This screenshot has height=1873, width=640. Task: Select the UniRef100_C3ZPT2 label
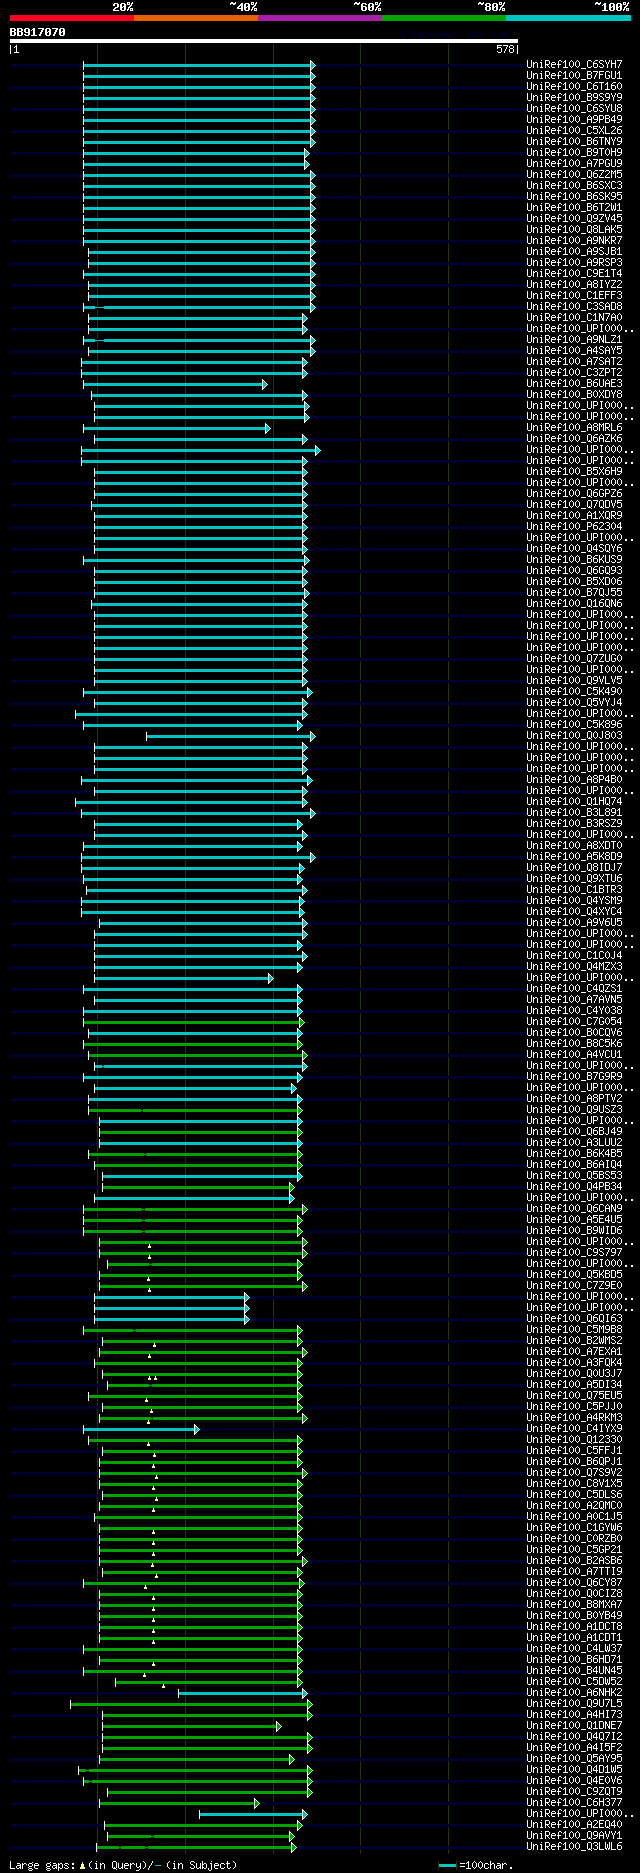click(x=574, y=373)
